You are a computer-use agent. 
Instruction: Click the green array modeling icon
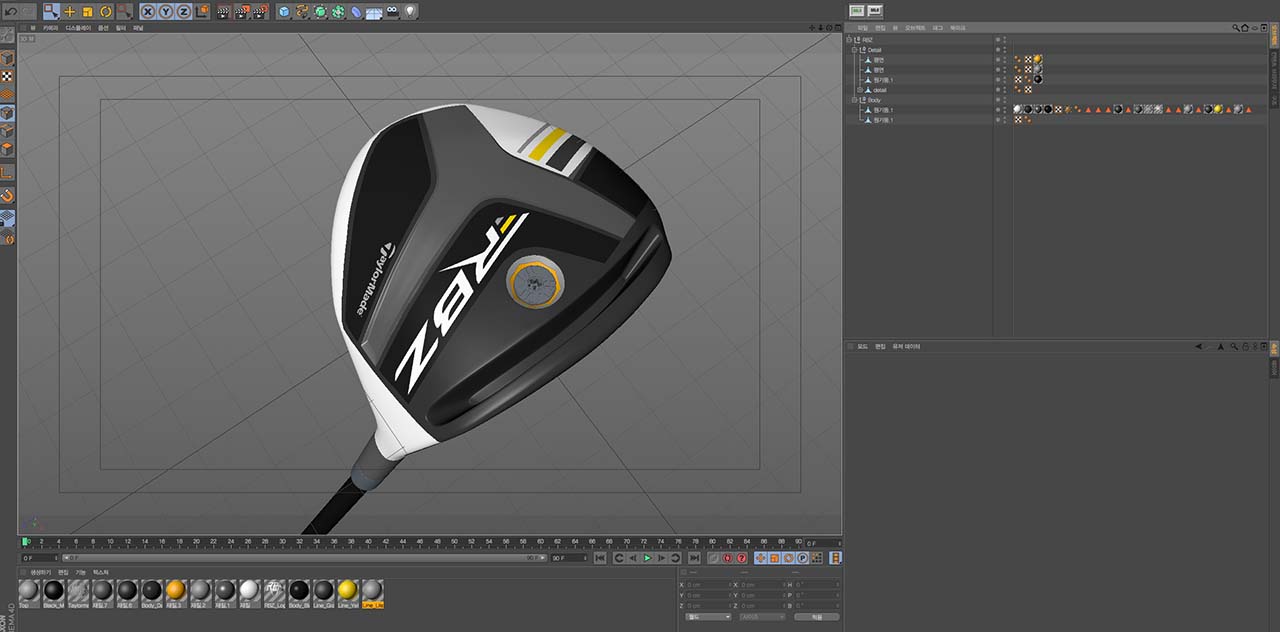(x=338, y=11)
